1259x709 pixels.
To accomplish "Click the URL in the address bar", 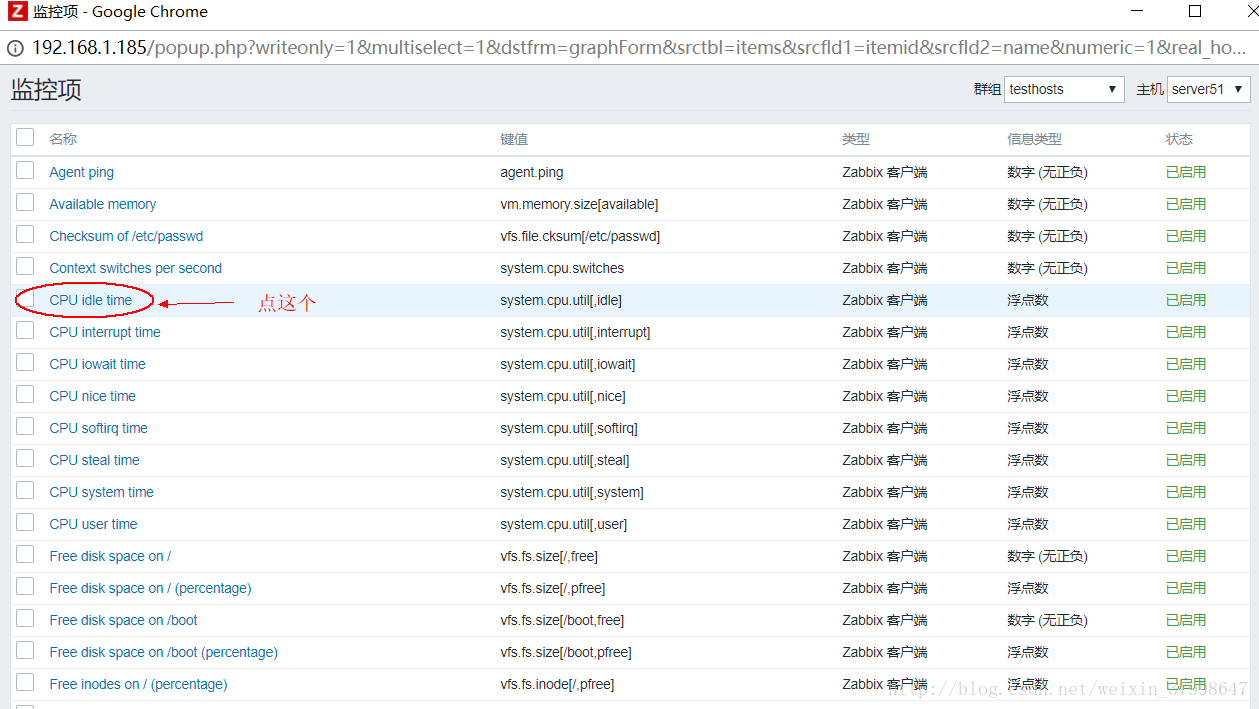I will point(640,47).
